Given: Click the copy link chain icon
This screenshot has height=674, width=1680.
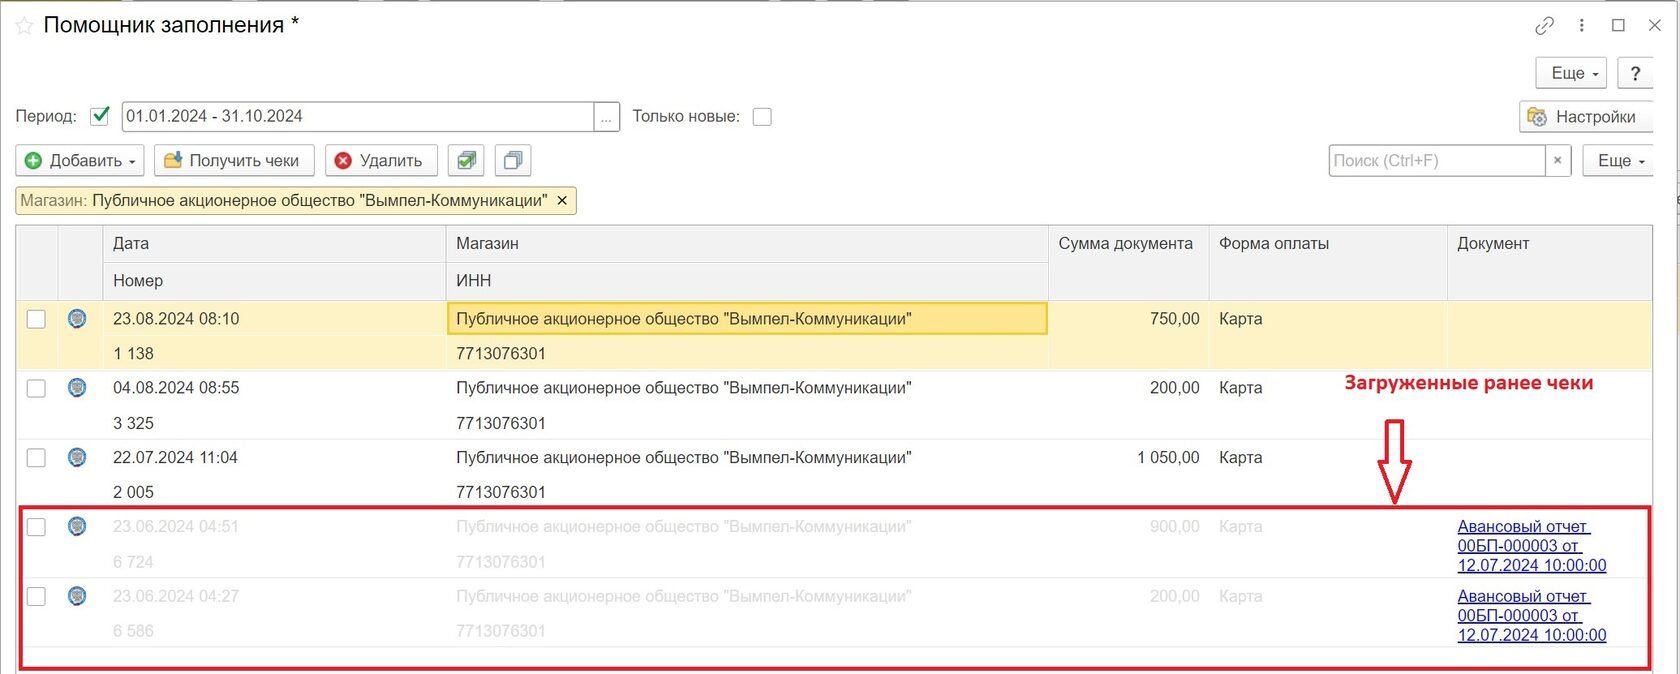Looking at the screenshot, I should (x=1544, y=26).
